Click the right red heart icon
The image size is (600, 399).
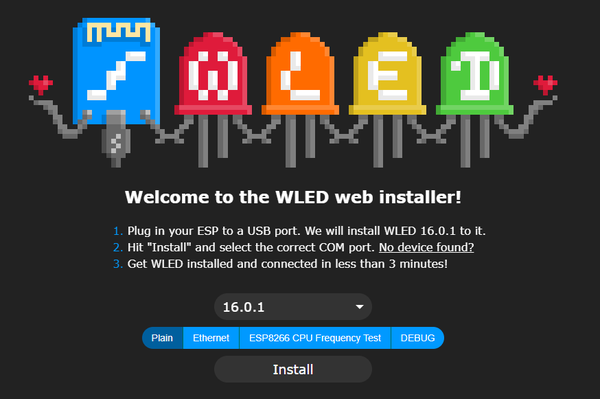click(545, 85)
